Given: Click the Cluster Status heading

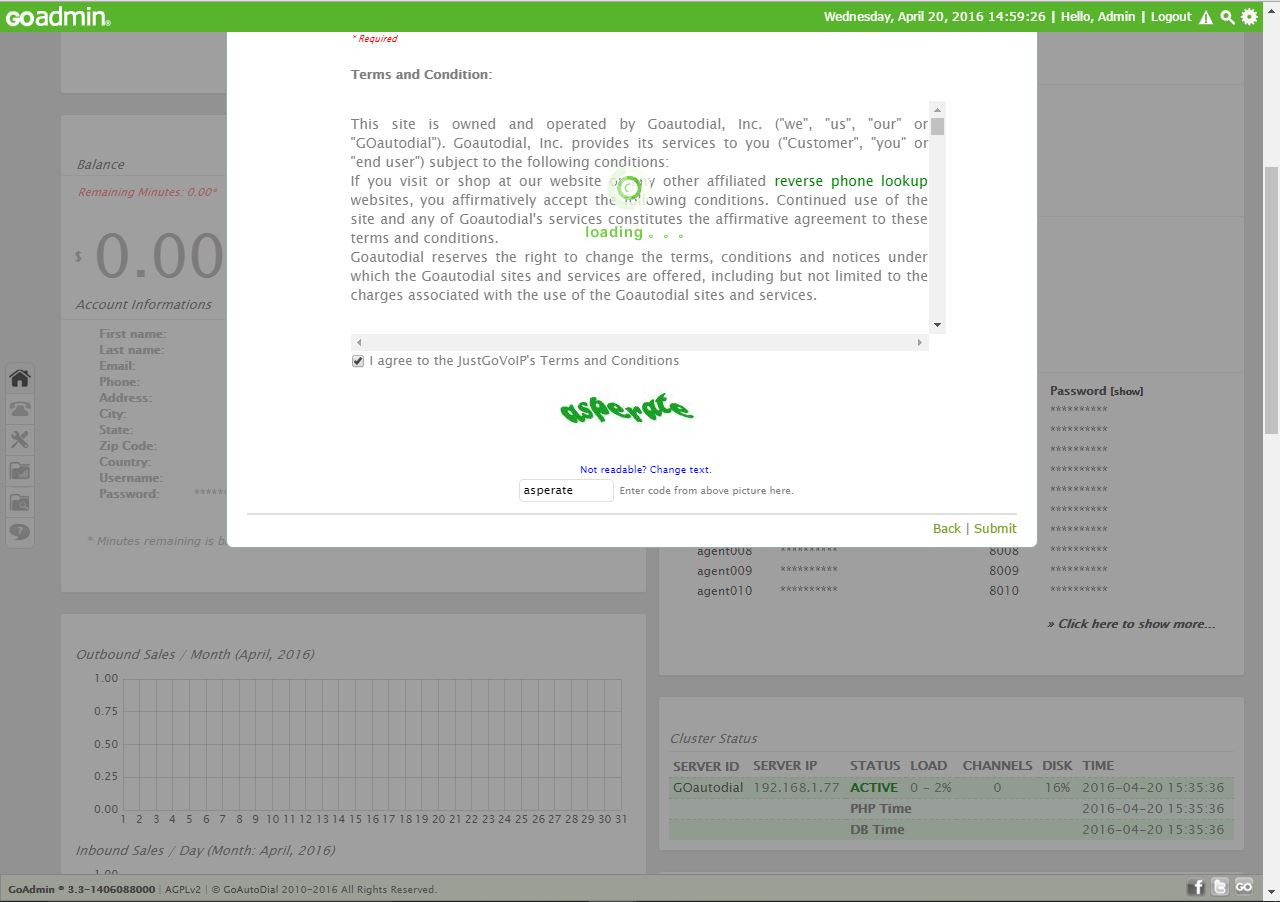Looking at the screenshot, I should 713,739.
